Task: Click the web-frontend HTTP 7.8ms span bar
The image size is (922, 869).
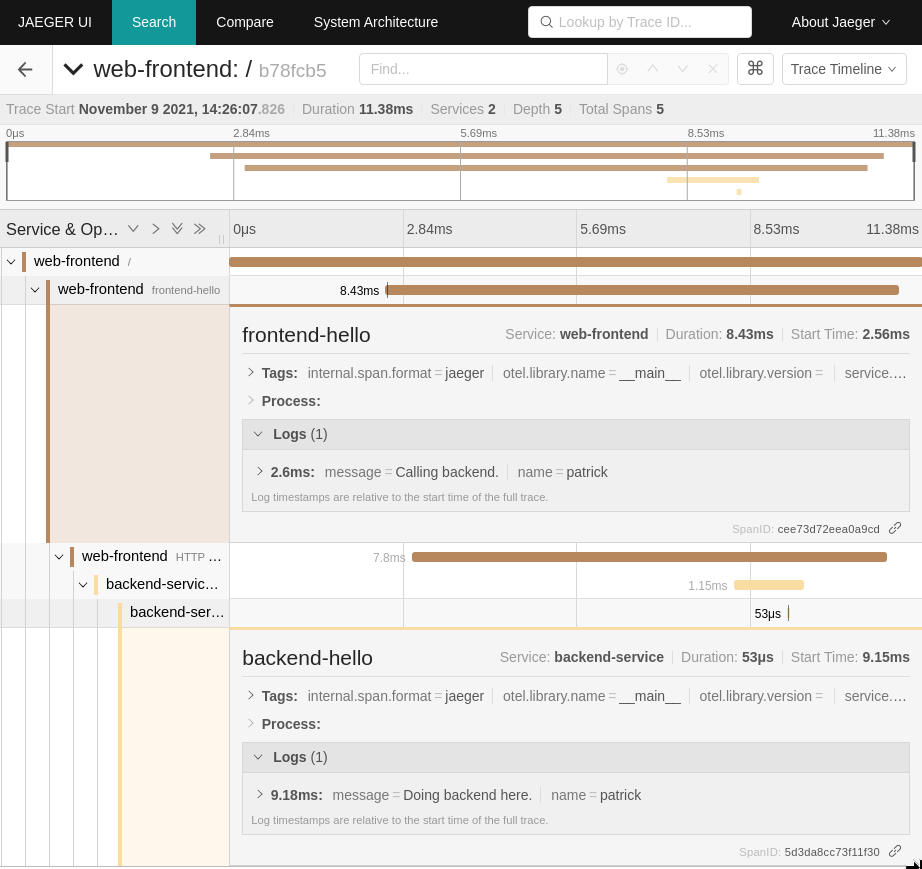Action: (649, 557)
